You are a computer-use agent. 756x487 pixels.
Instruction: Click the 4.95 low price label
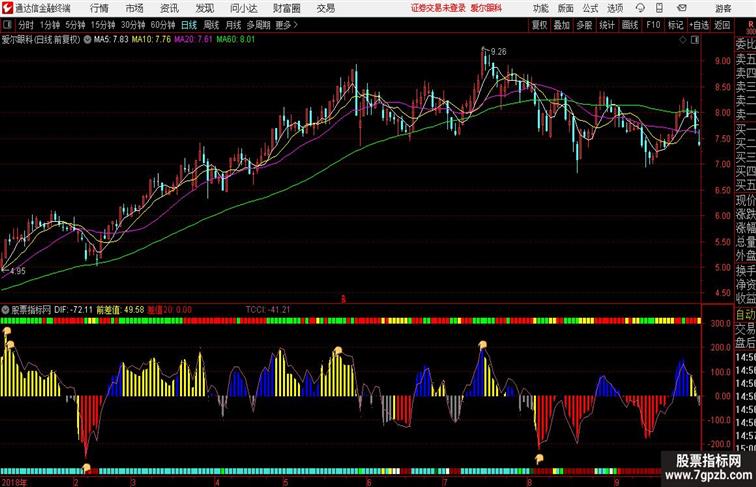pyautogui.click(x=17, y=271)
